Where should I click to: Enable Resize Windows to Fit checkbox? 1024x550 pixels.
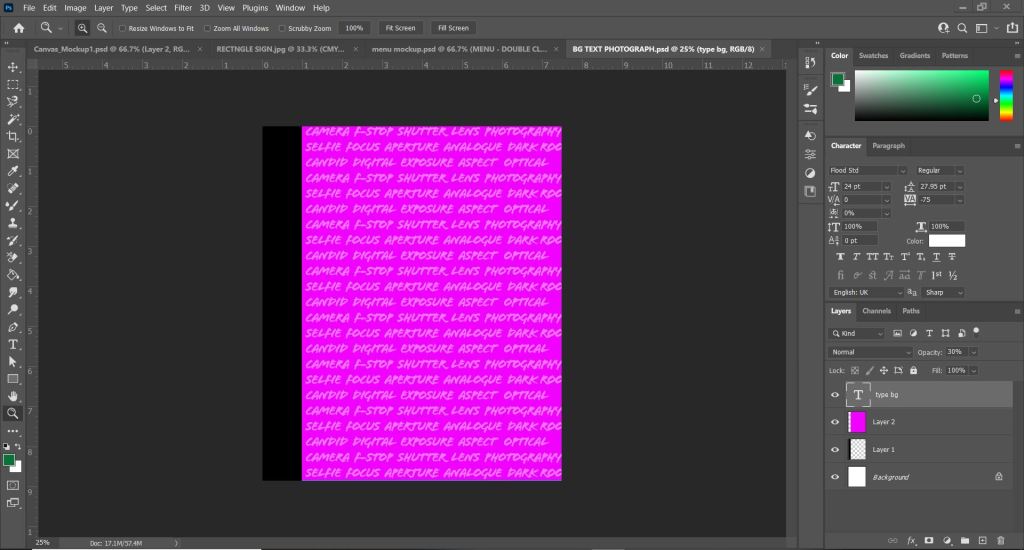pos(122,28)
